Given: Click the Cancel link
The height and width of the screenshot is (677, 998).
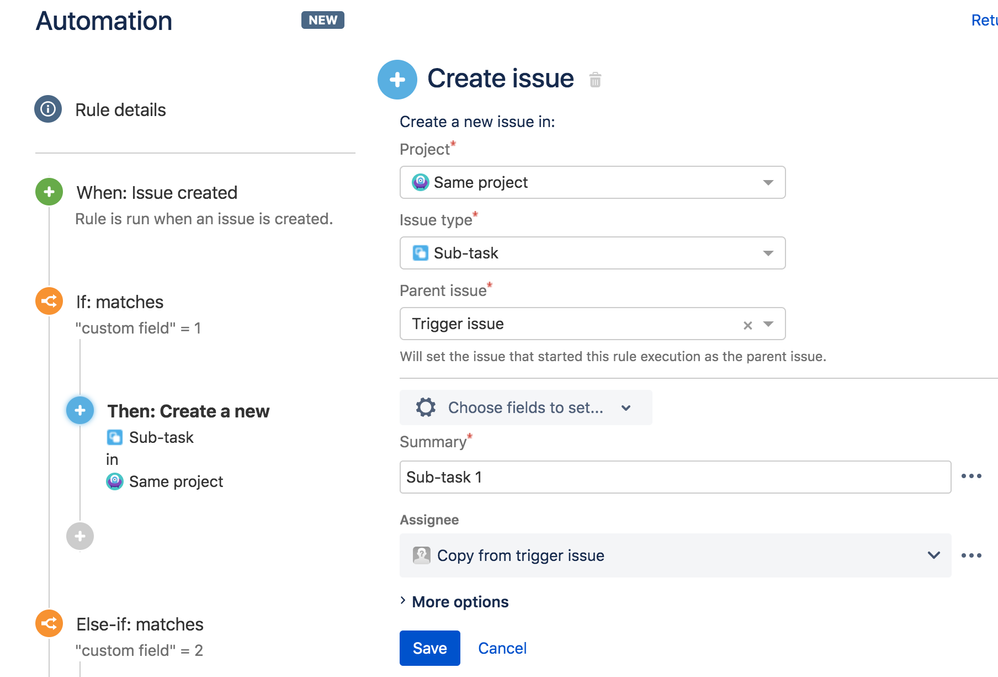Looking at the screenshot, I should [x=502, y=648].
